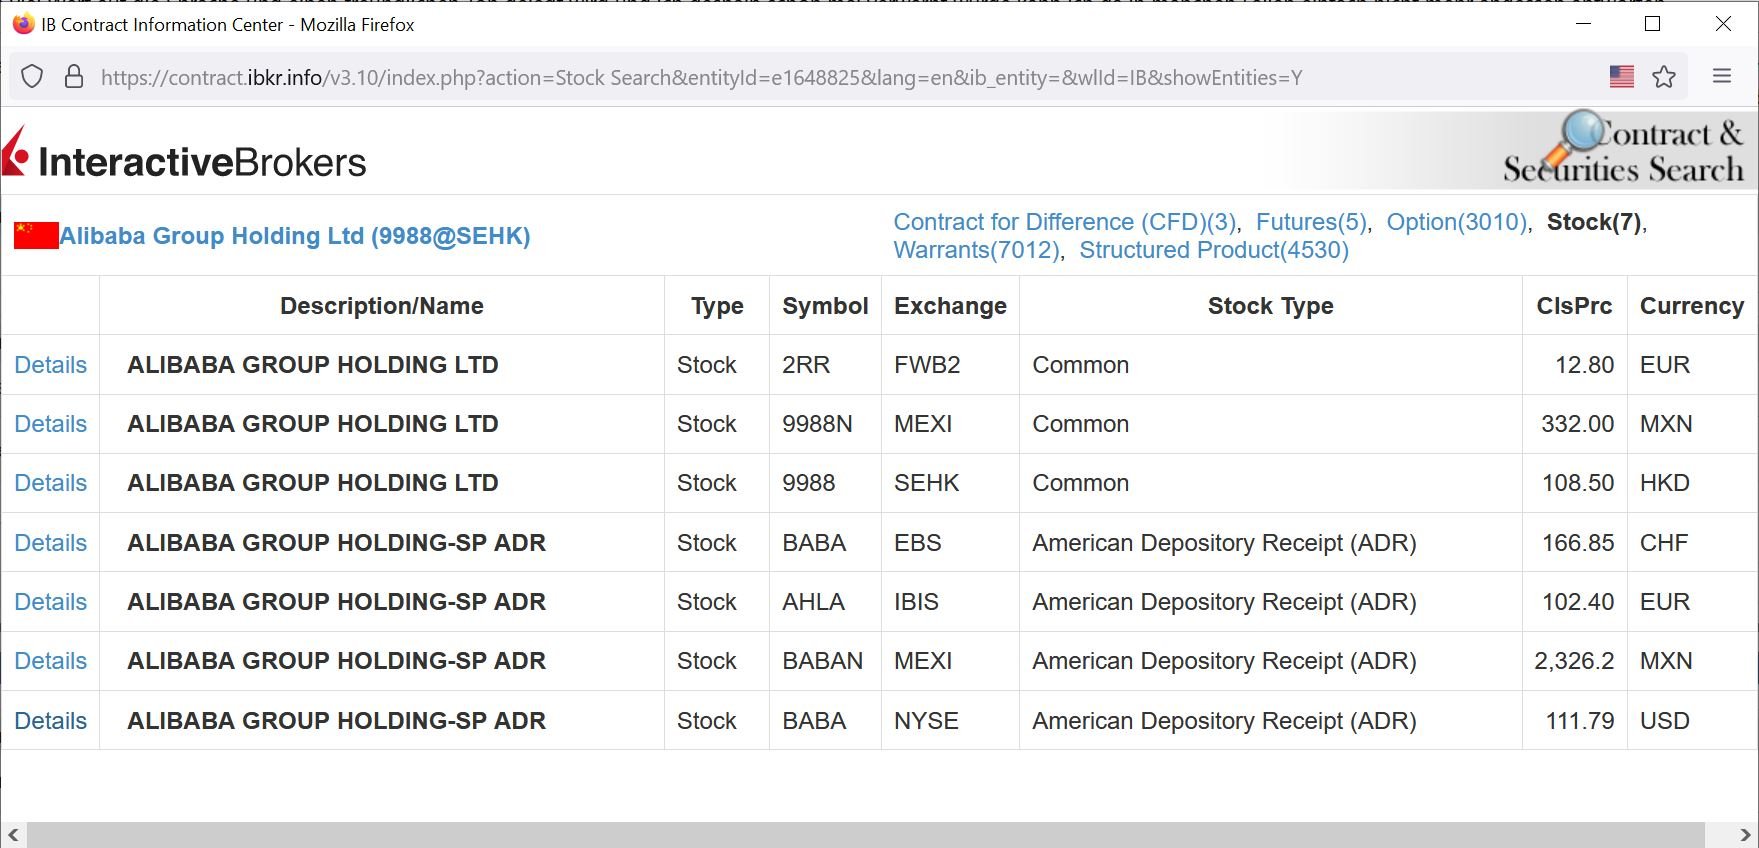This screenshot has height=848, width=1759.
Task: Click the China flag icon beside Alibaba
Action: pos(36,236)
